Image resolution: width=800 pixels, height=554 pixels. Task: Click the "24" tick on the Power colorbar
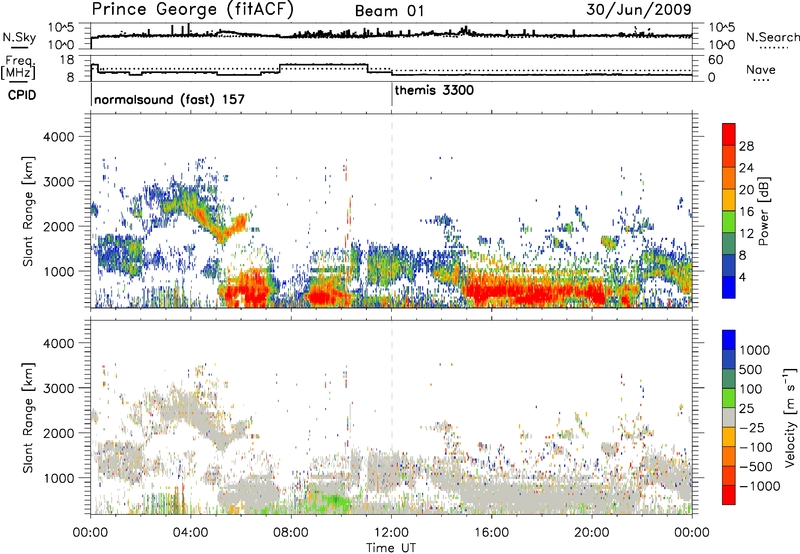746,168
